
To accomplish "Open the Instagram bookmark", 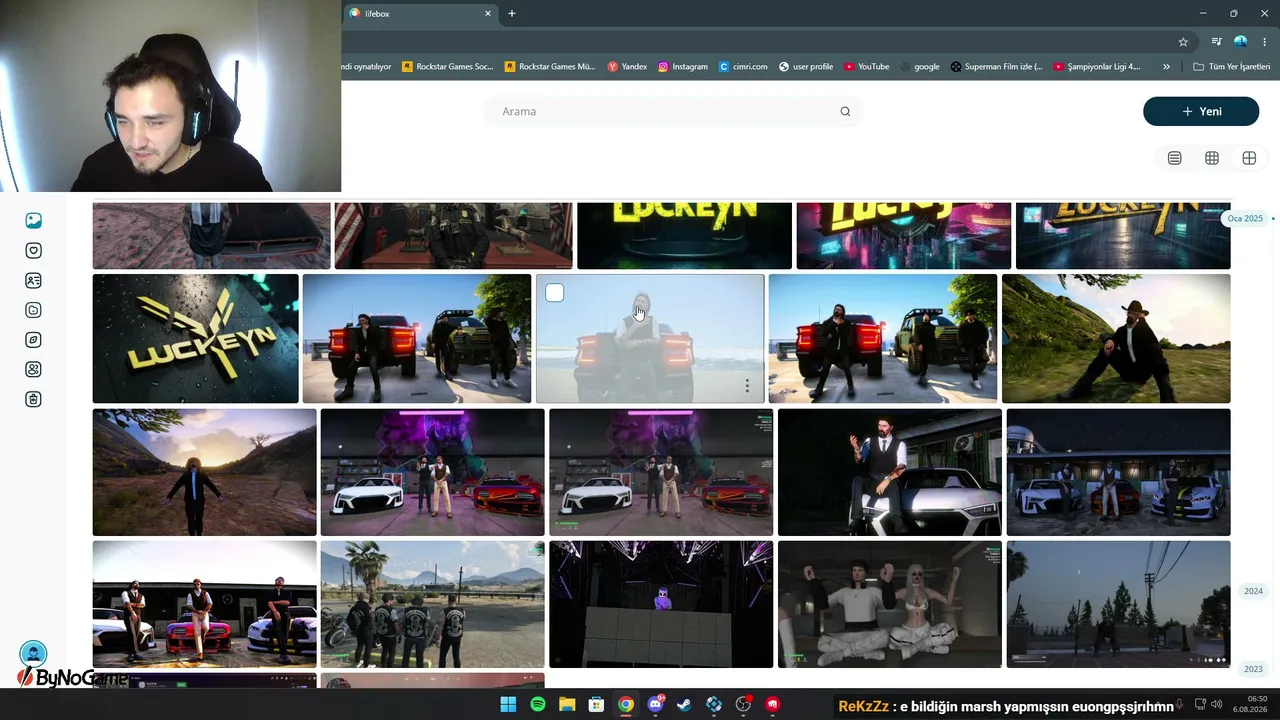I will pos(682,67).
